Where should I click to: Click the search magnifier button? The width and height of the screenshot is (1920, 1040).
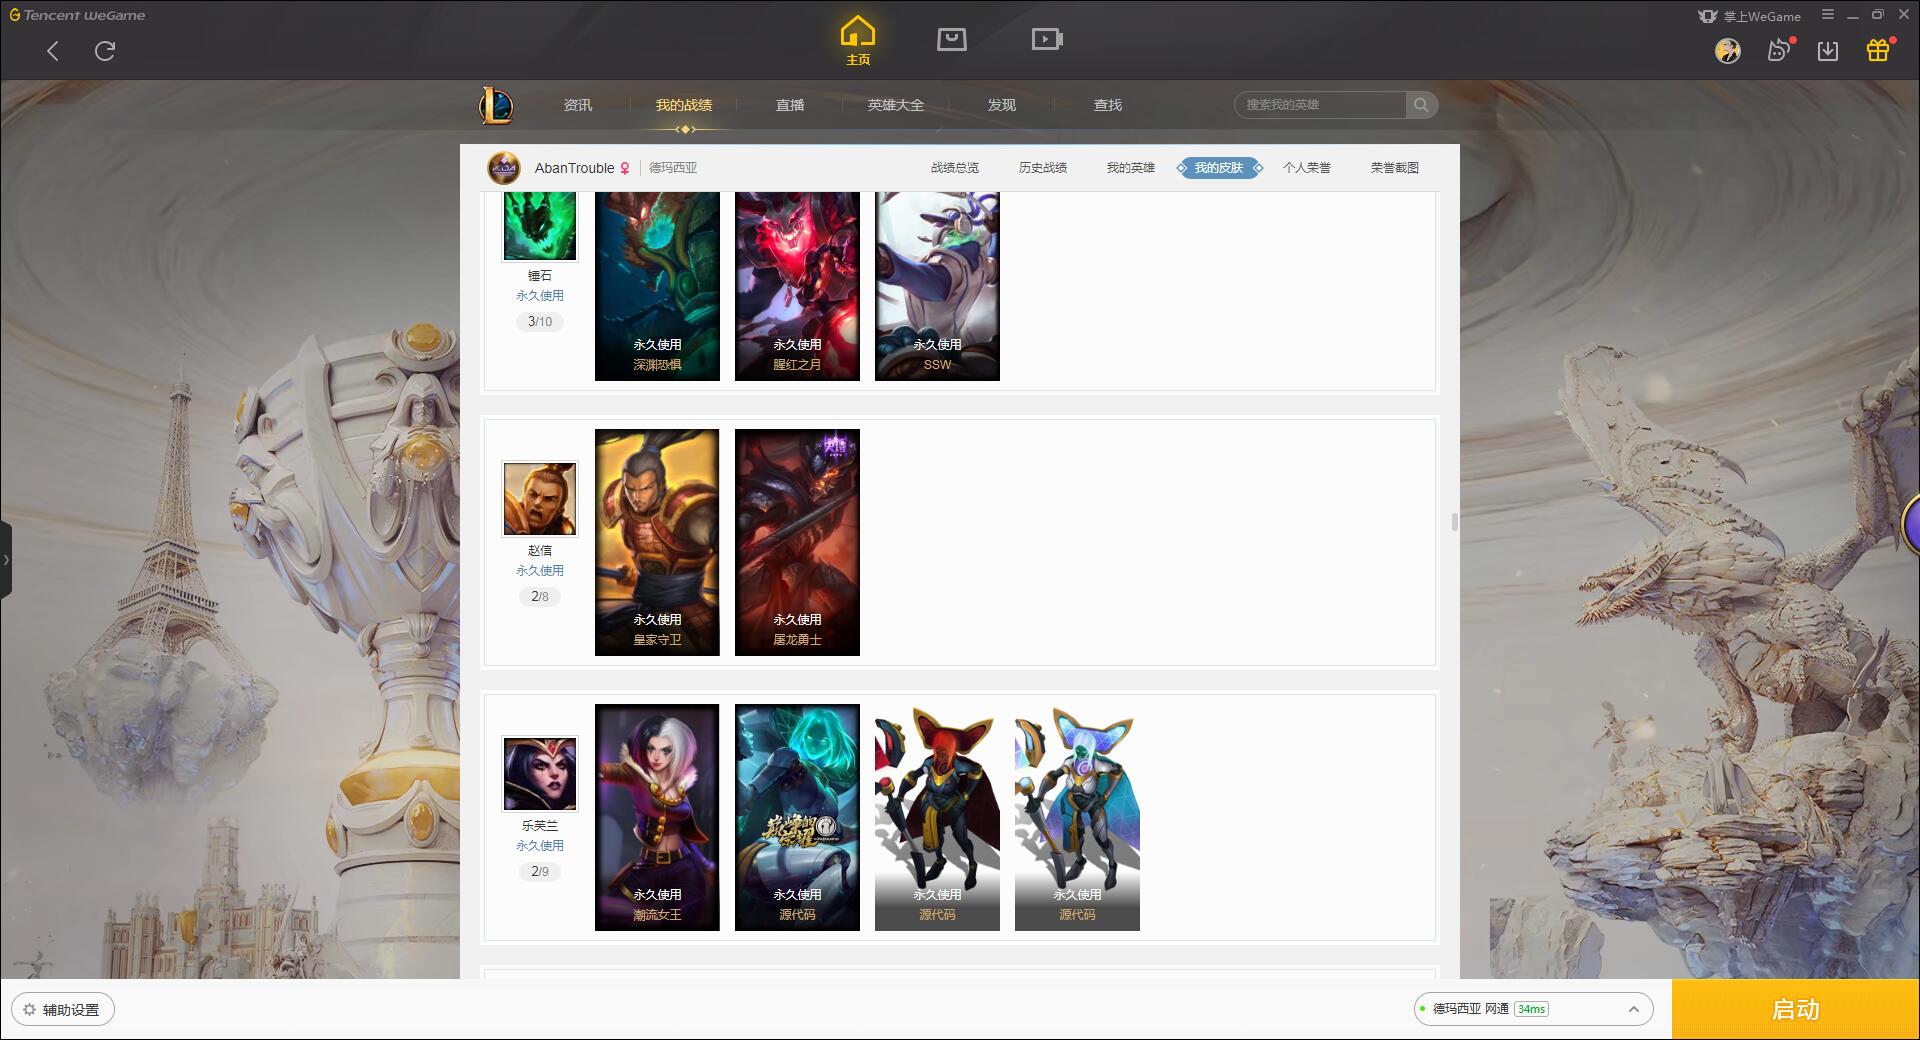tap(1421, 105)
